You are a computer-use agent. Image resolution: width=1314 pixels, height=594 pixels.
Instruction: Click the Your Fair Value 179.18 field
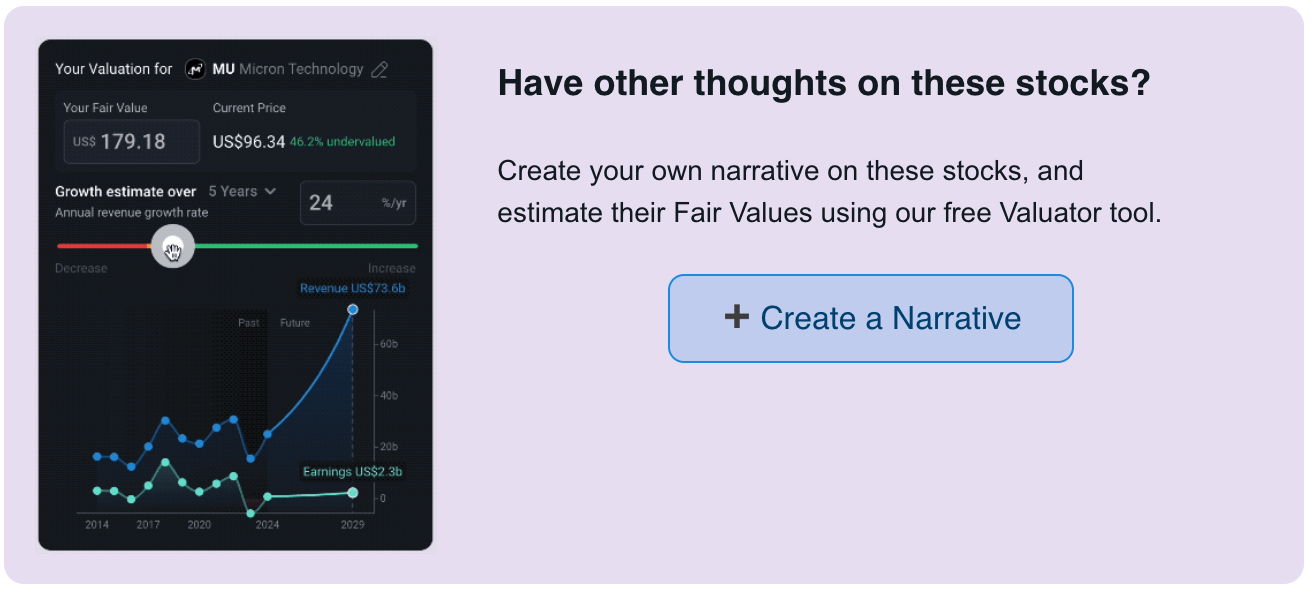pos(132,142)
